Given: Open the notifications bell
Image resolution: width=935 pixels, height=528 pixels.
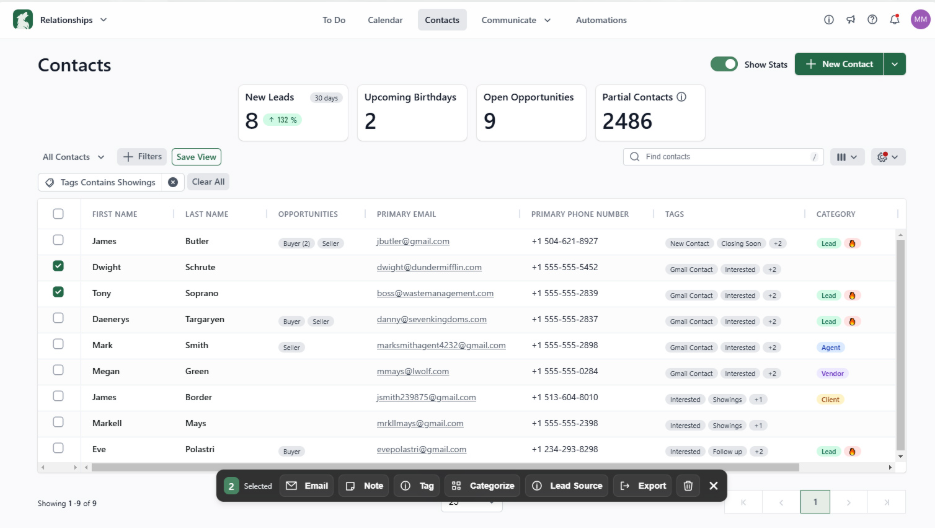Looking at the screenshot, I should click(x=894, y=20).
